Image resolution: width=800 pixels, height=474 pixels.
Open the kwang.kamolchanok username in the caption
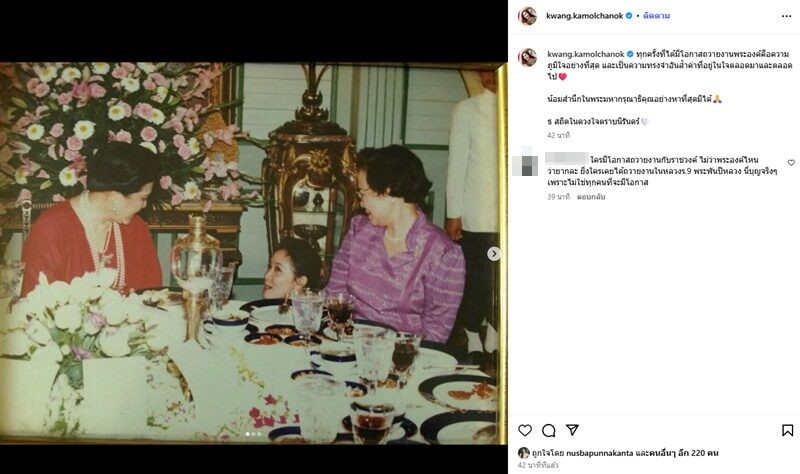click(586, 54)
